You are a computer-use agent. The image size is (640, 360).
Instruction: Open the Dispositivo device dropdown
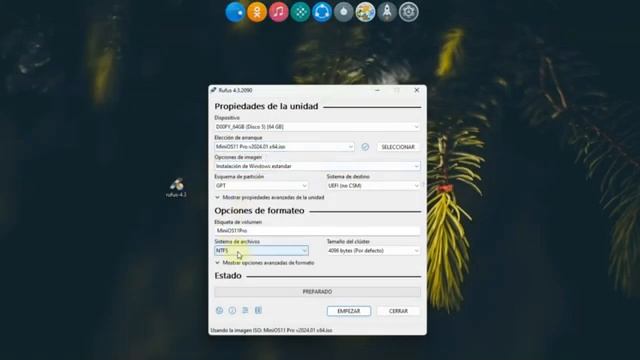click(x=317, y=127)
